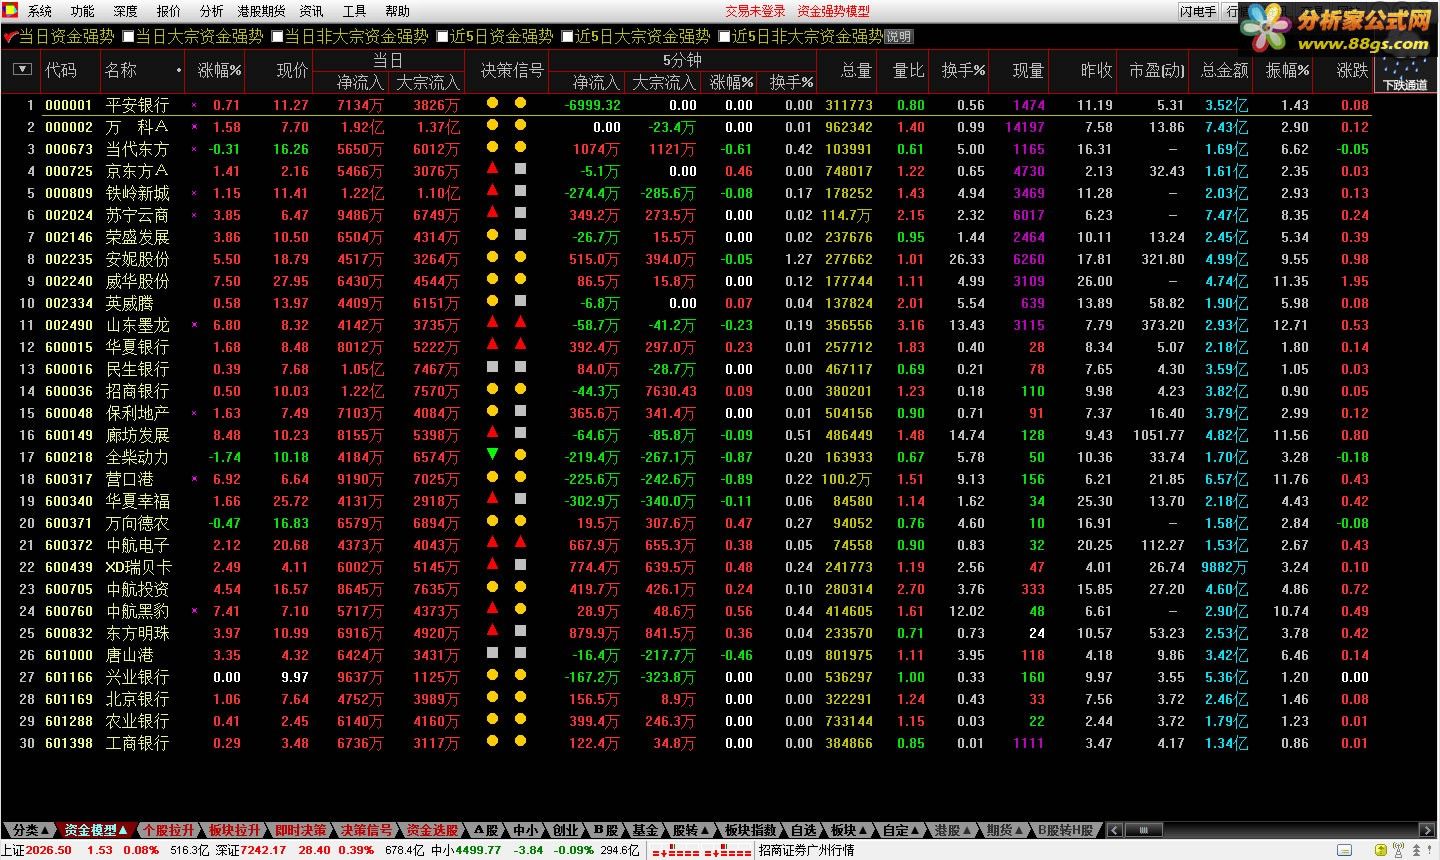Switch to the 决策信号 tab
Viewport: 1440px width, 860px height.
(366, 830)
